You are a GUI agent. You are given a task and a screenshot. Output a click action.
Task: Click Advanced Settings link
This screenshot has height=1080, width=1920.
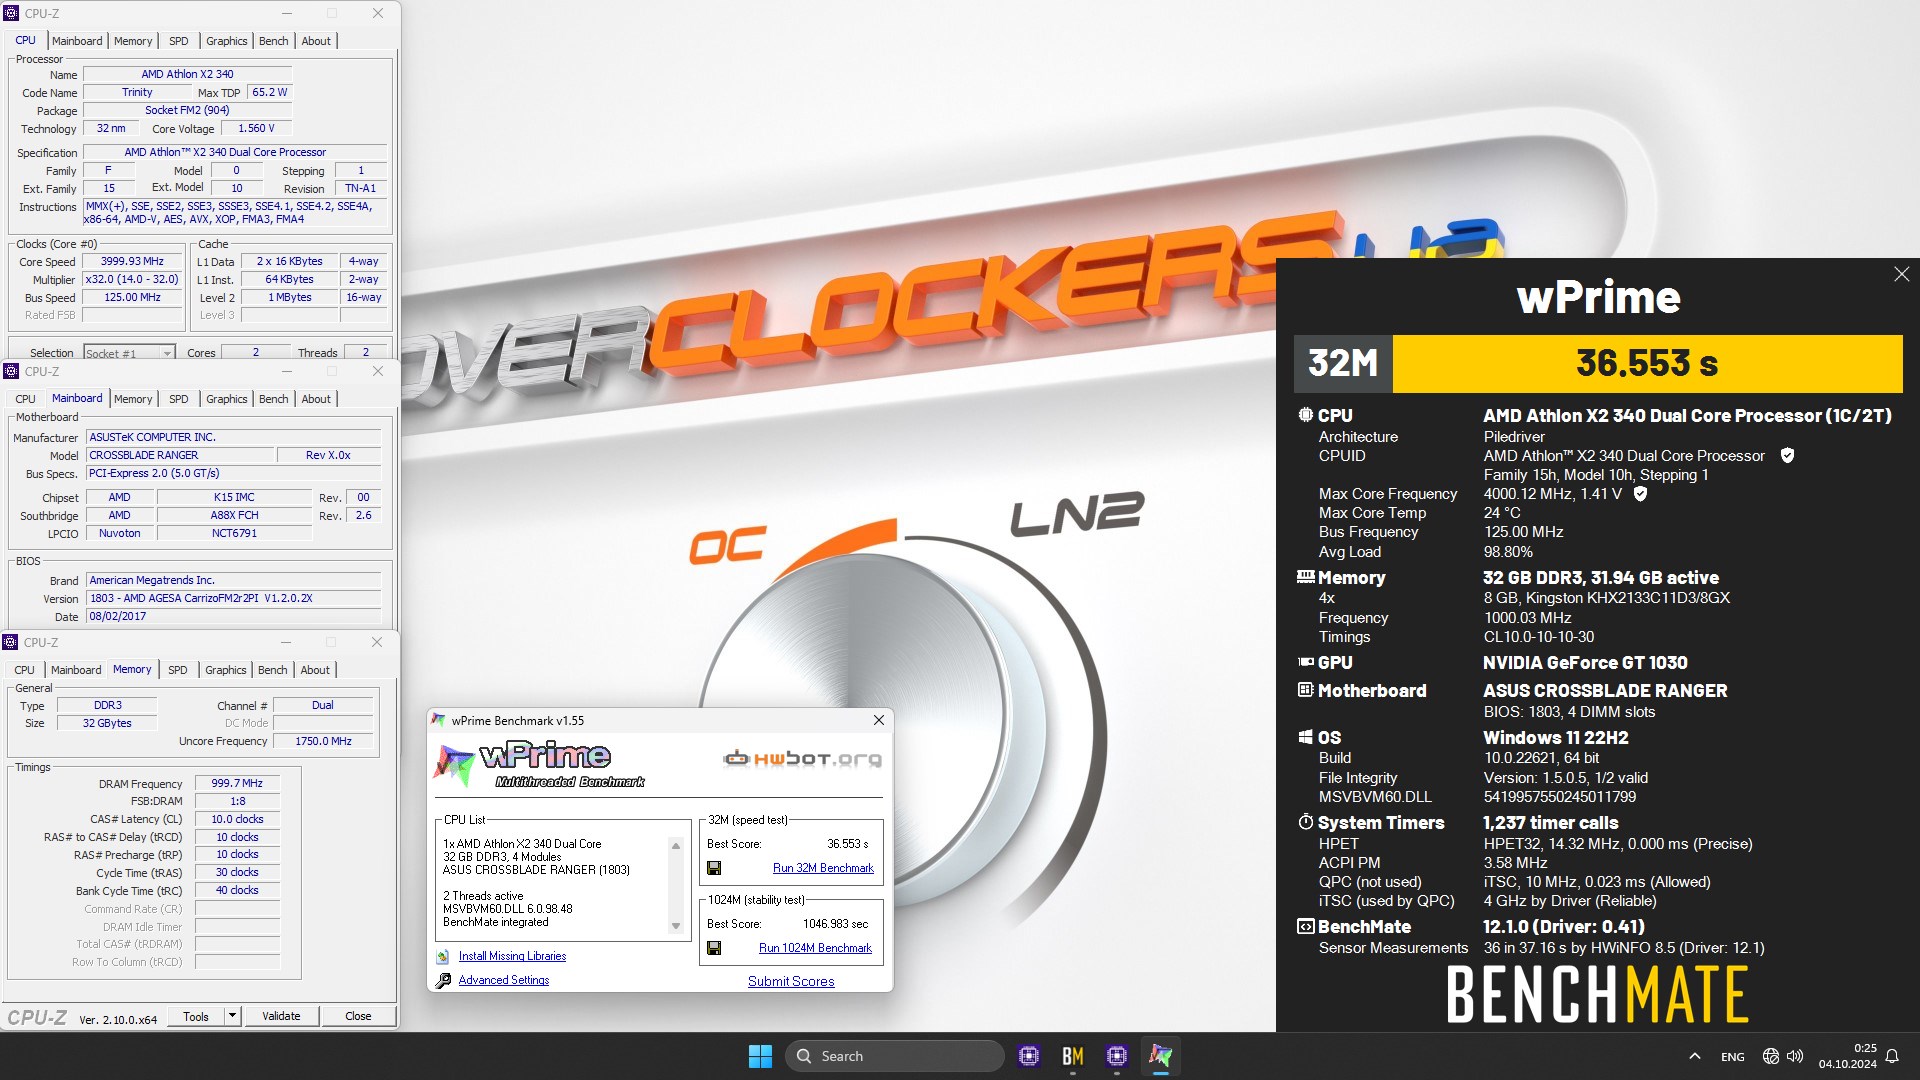pyautogui.click(x=504, y=980)
